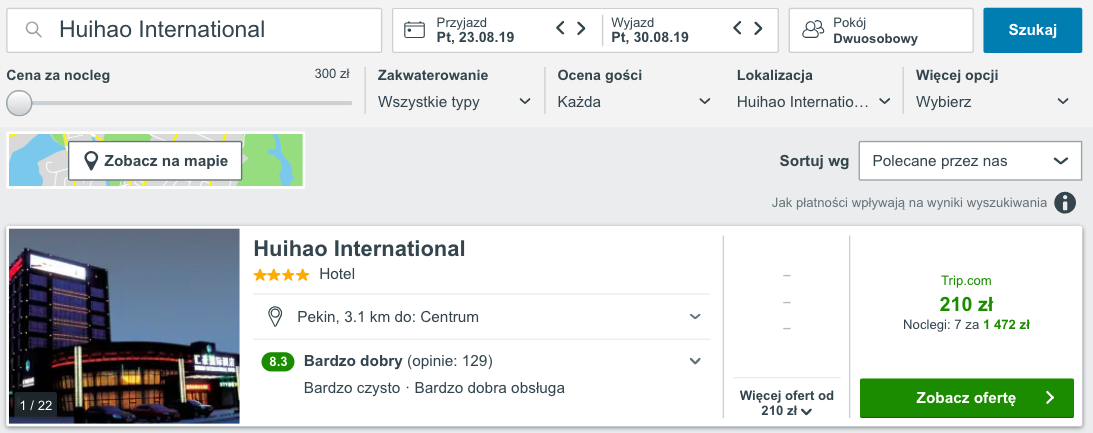1093x433 pixels.
Task: Click the magnifying glass search icon
Action: coord(33,29)
